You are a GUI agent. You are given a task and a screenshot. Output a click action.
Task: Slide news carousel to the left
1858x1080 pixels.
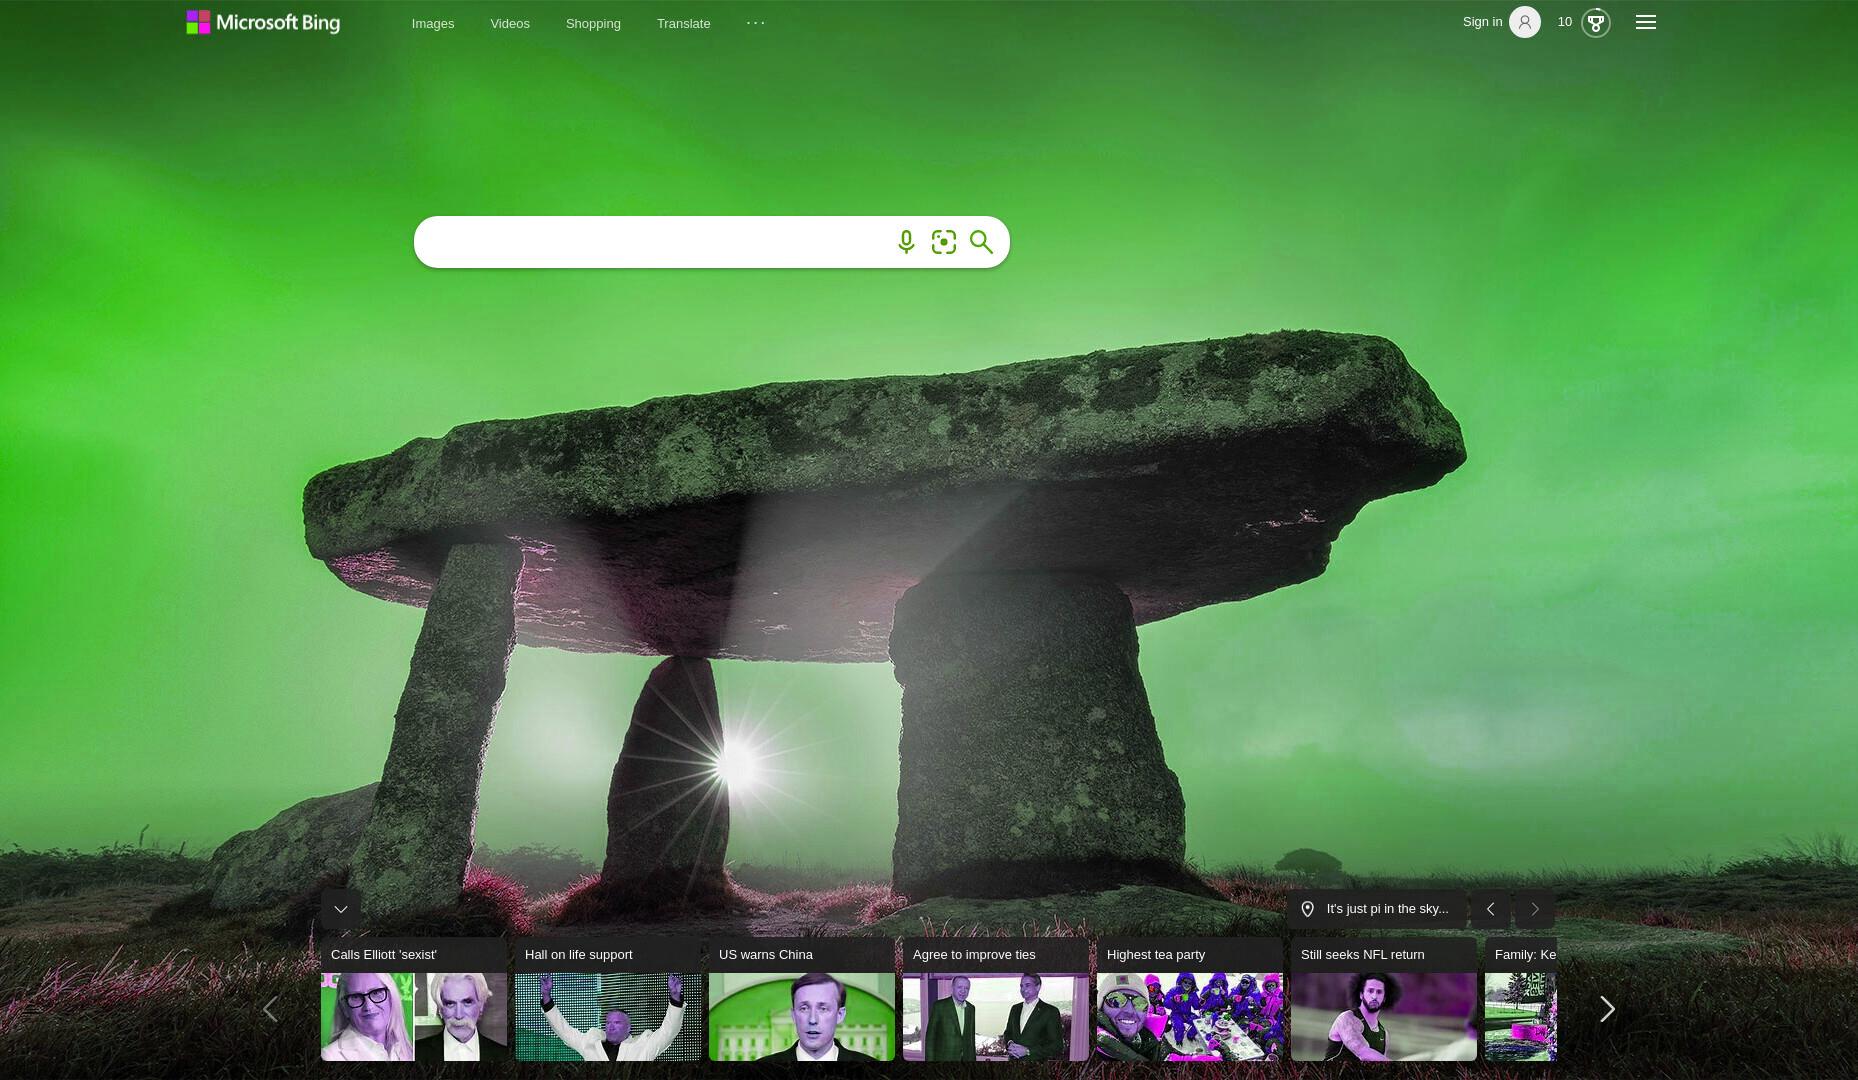pos(270,1009)
